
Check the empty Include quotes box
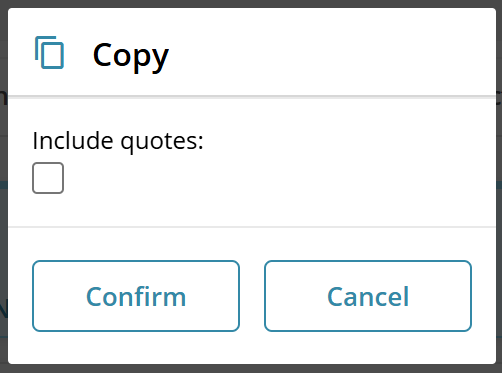click(x=48, y=178)
